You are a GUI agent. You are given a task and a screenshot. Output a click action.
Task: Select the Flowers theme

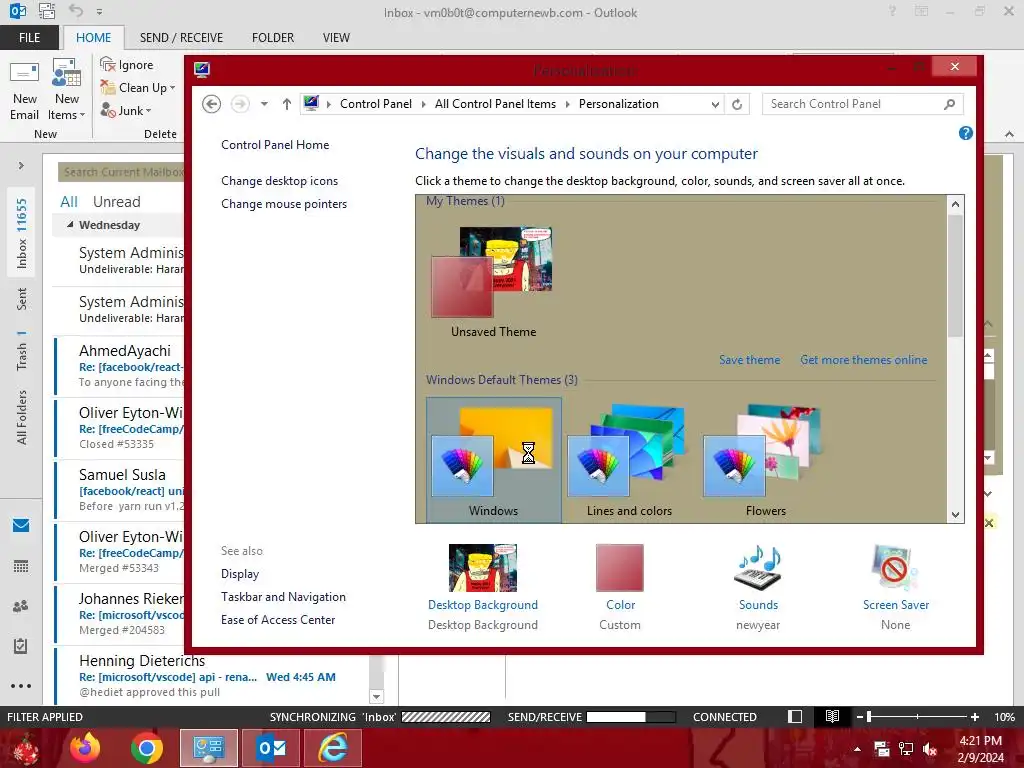[x=765, y=460]
